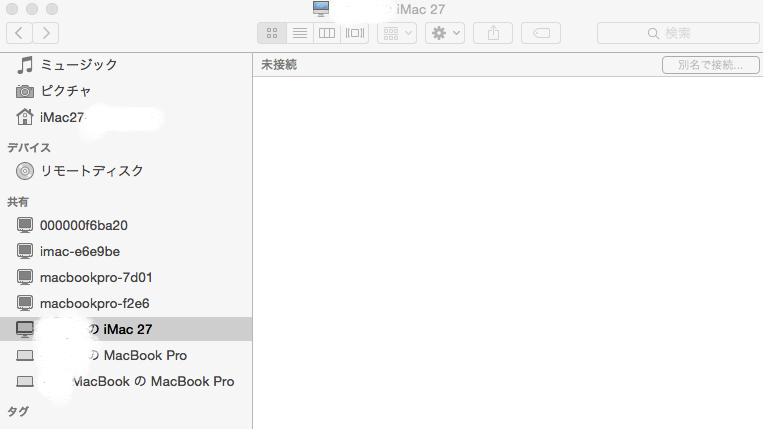Switch to Cover Flow view
The image size is (763, 429).
(x=355, y=33)
